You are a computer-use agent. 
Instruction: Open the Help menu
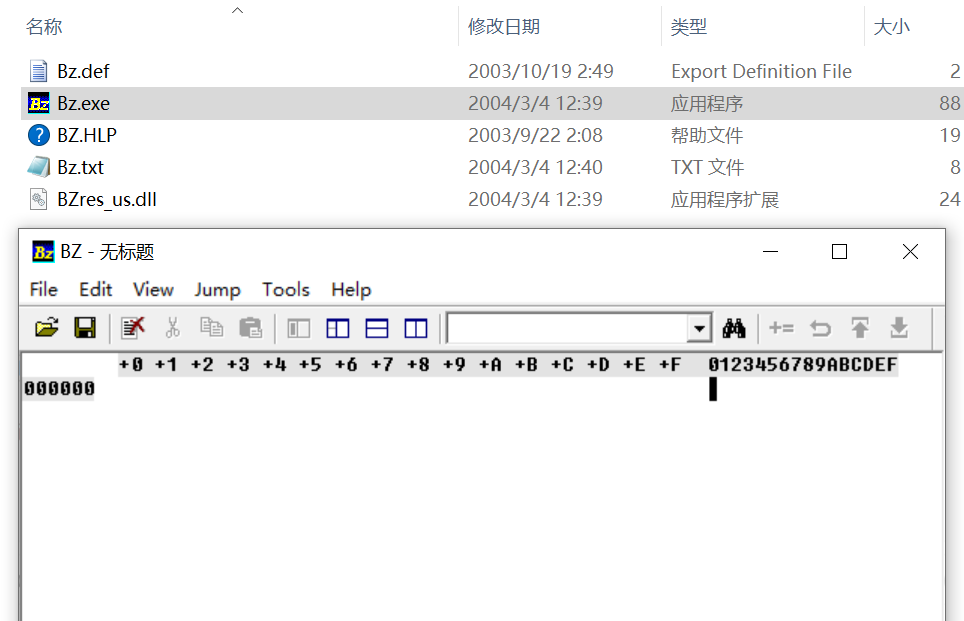coord(351,289)
